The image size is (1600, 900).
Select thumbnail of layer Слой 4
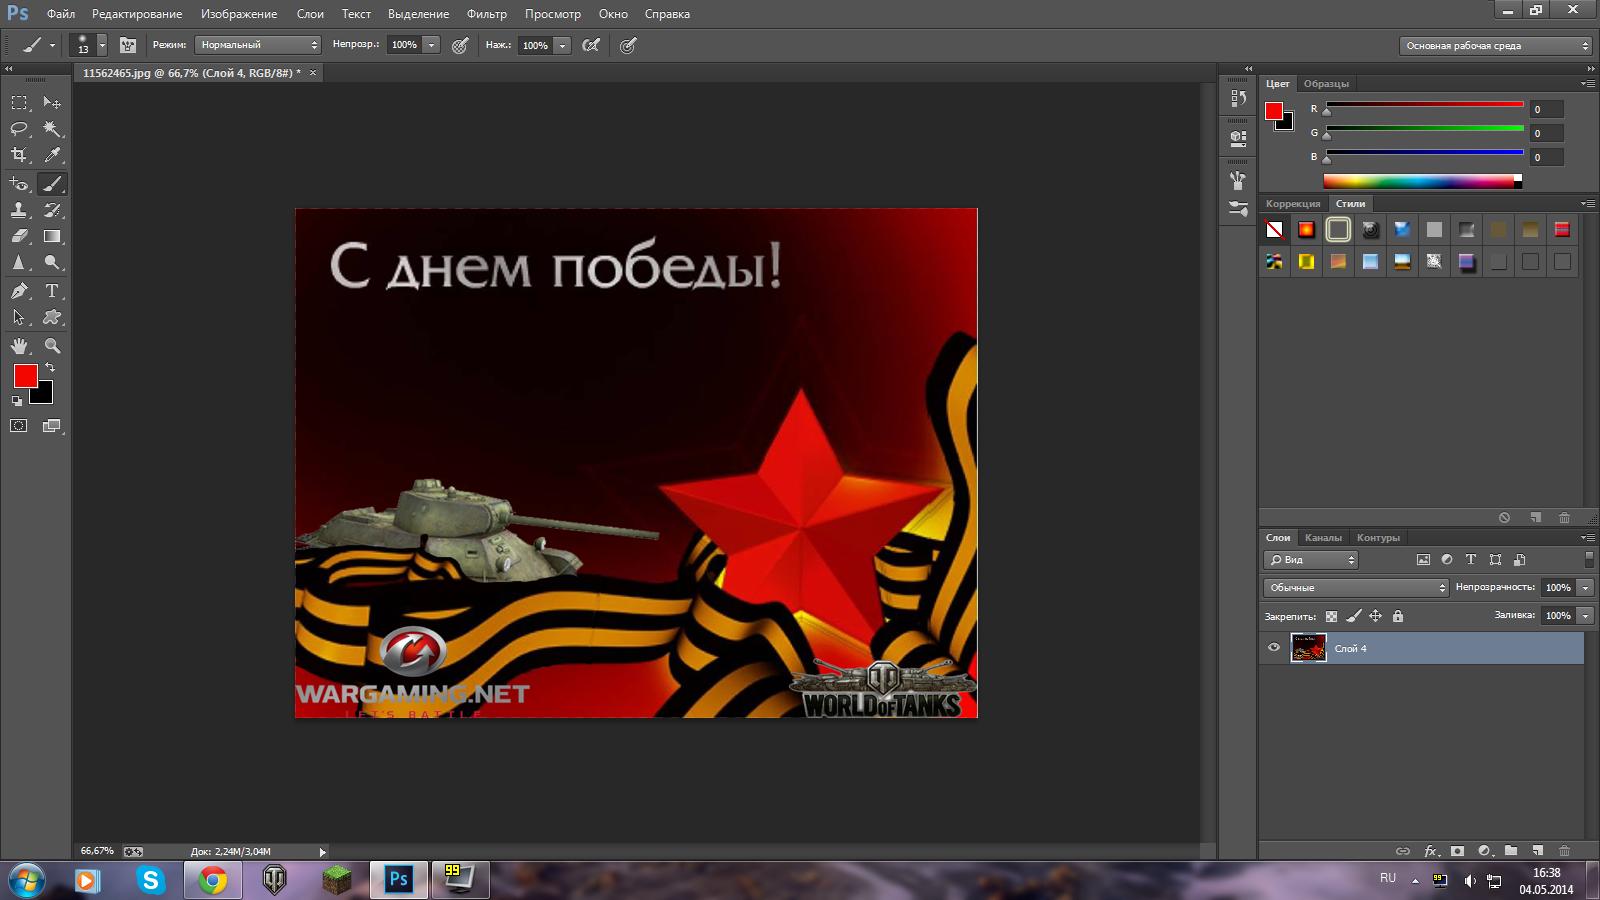[x=1308, y=648]
